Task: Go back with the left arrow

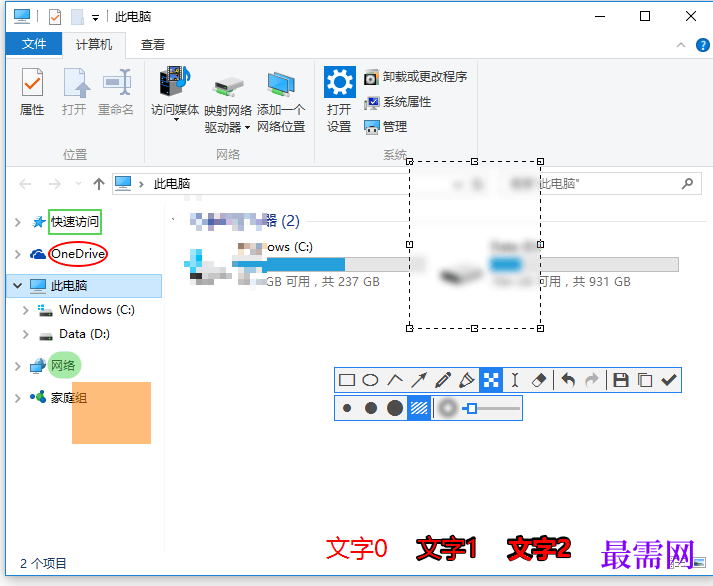Action: pos(25,184)
